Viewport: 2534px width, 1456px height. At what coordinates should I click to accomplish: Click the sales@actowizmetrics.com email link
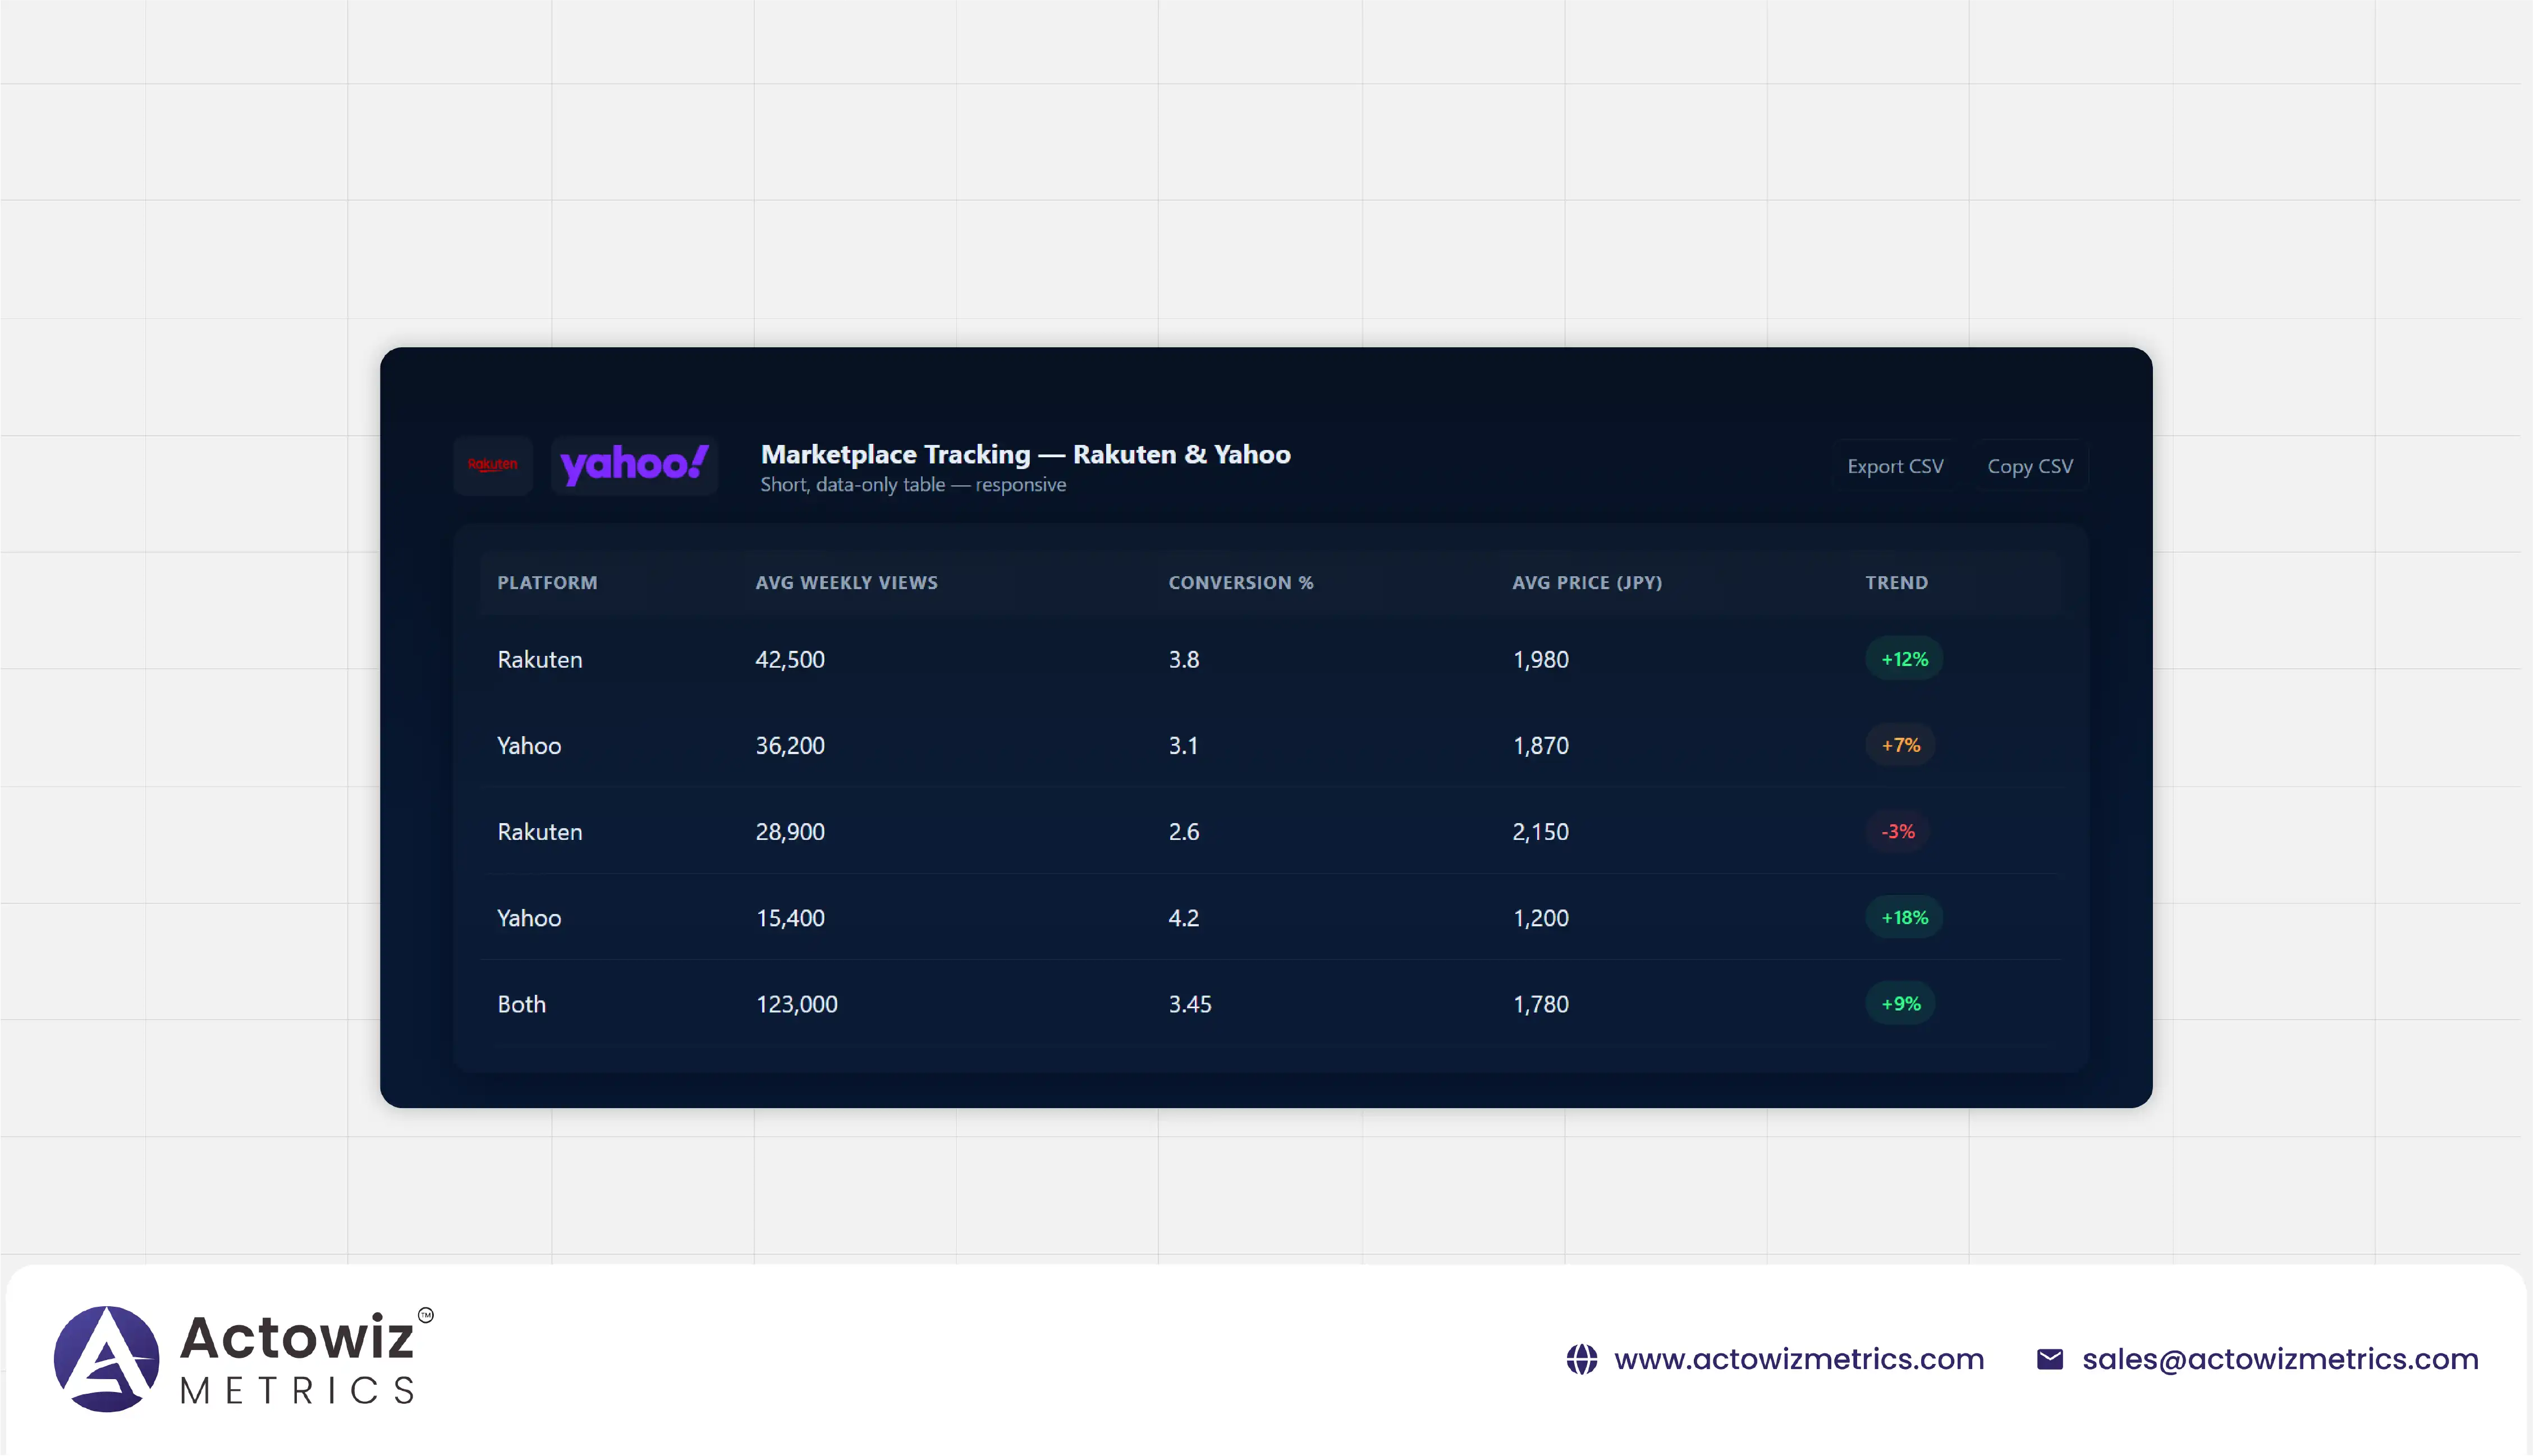point(2279,1359)
